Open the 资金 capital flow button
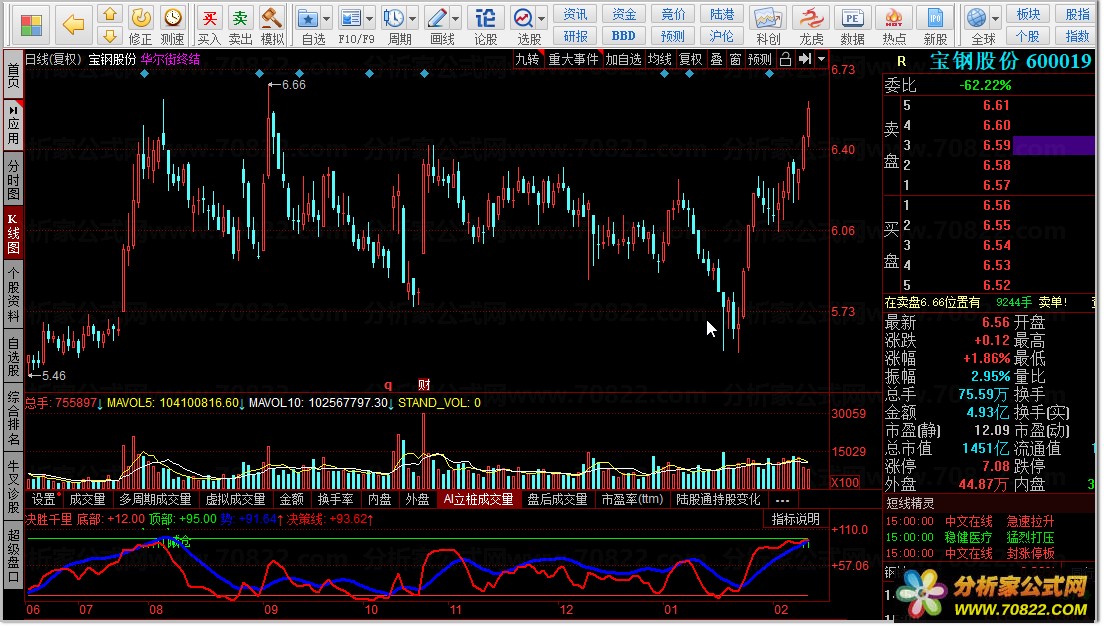Image resolution: width=1104 pixels, height=626 pixels. click(x=624, y=14)
